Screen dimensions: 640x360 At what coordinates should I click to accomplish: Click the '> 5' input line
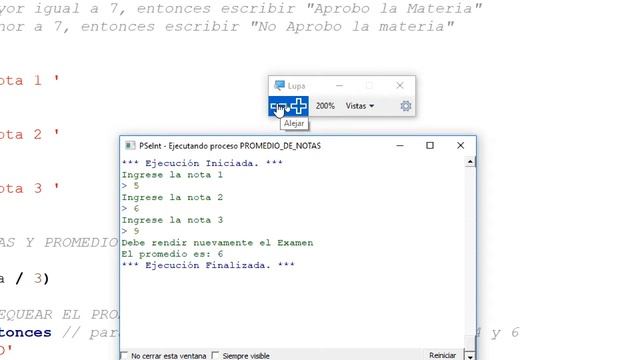pyautogui.click(x=131, y=186)
